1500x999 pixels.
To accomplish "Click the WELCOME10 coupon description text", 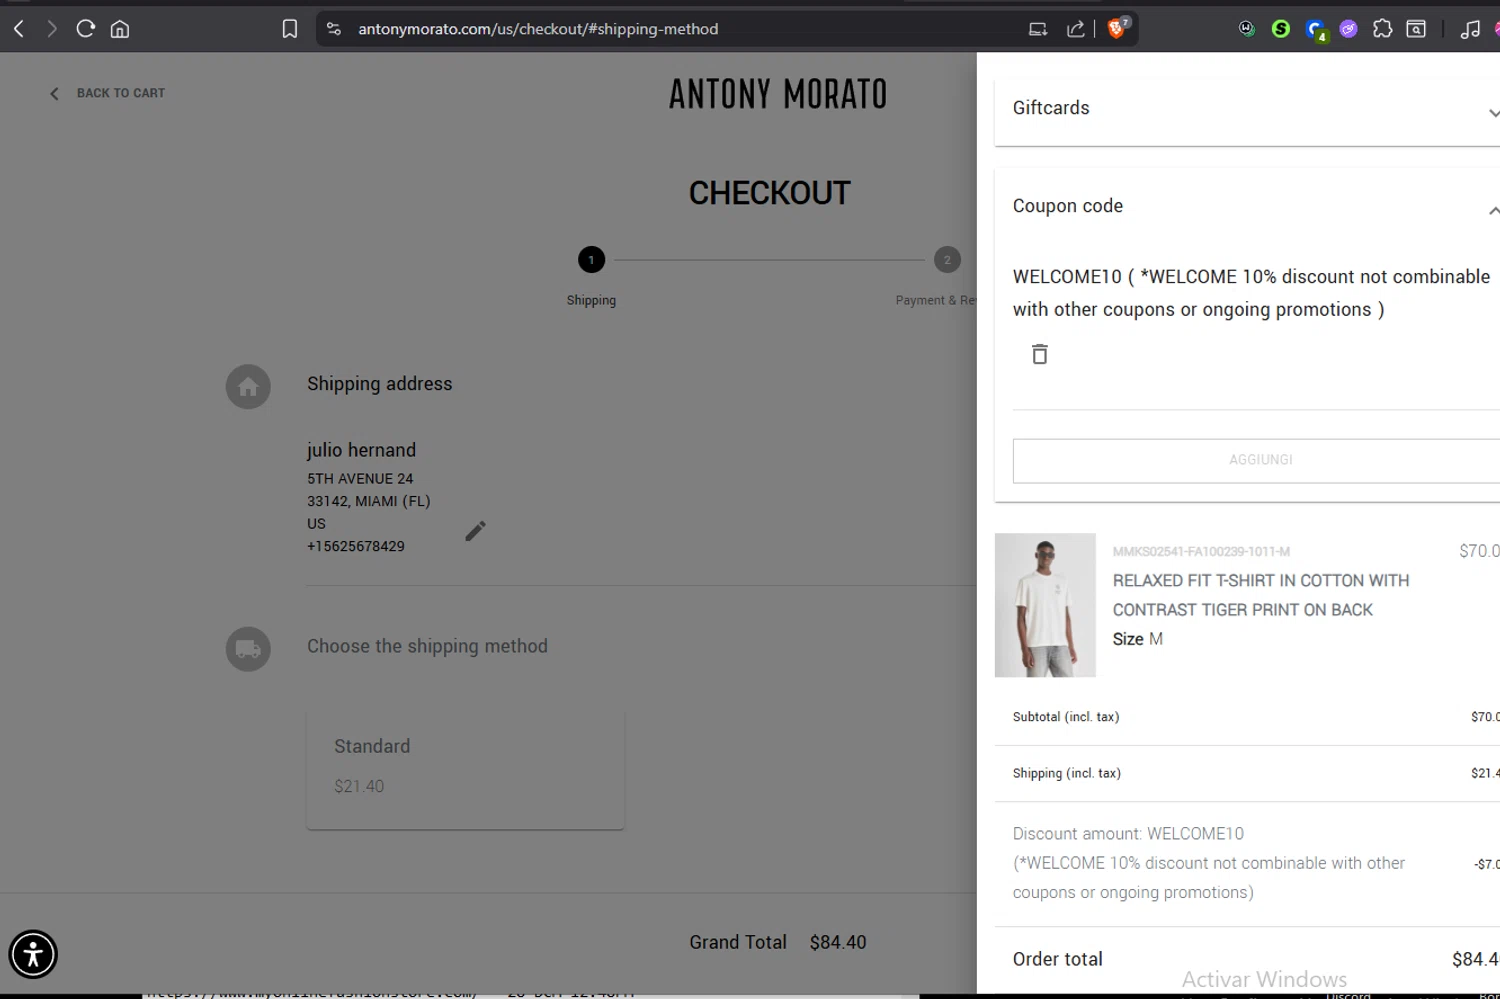I will coord(1252,293).
